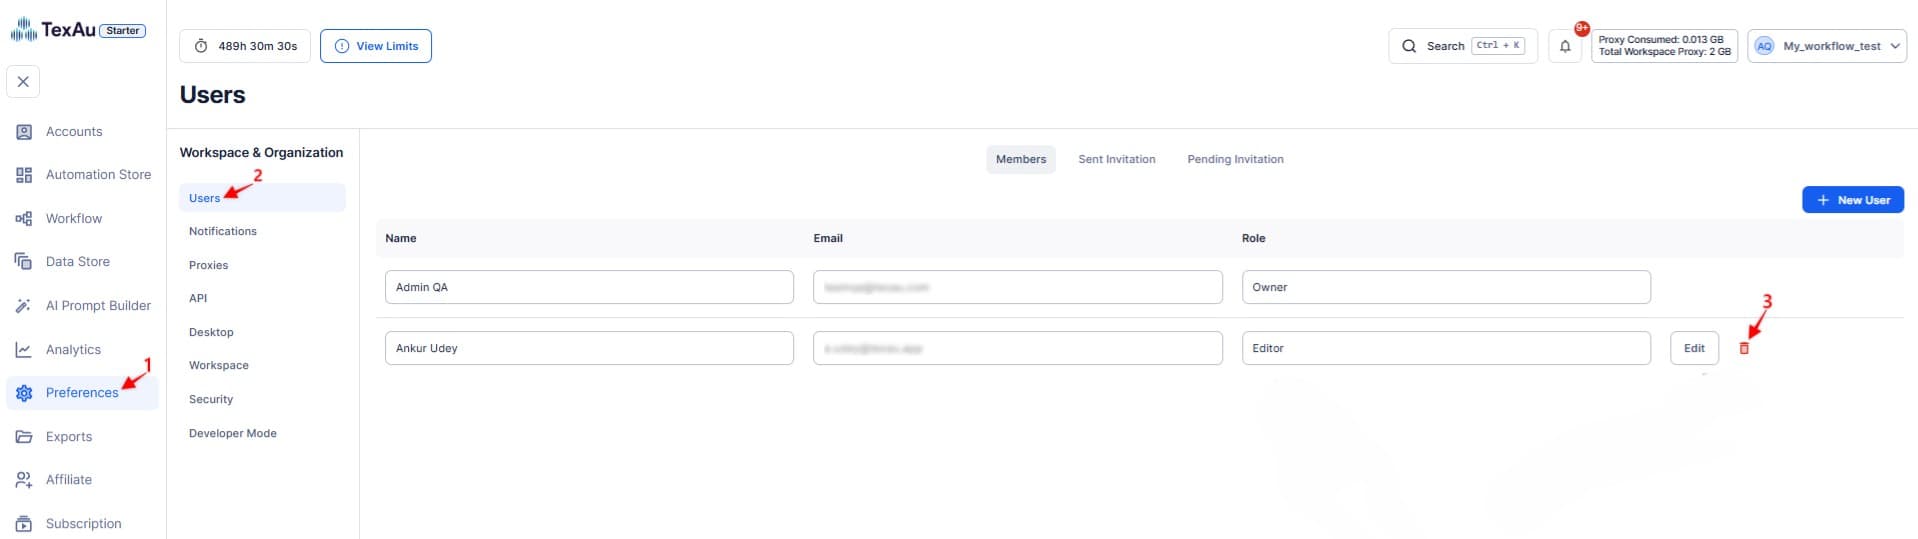1918x539 pixels.
Task: Delete Ankur Udey using trash icon
Action: (x=1744, y=348)
